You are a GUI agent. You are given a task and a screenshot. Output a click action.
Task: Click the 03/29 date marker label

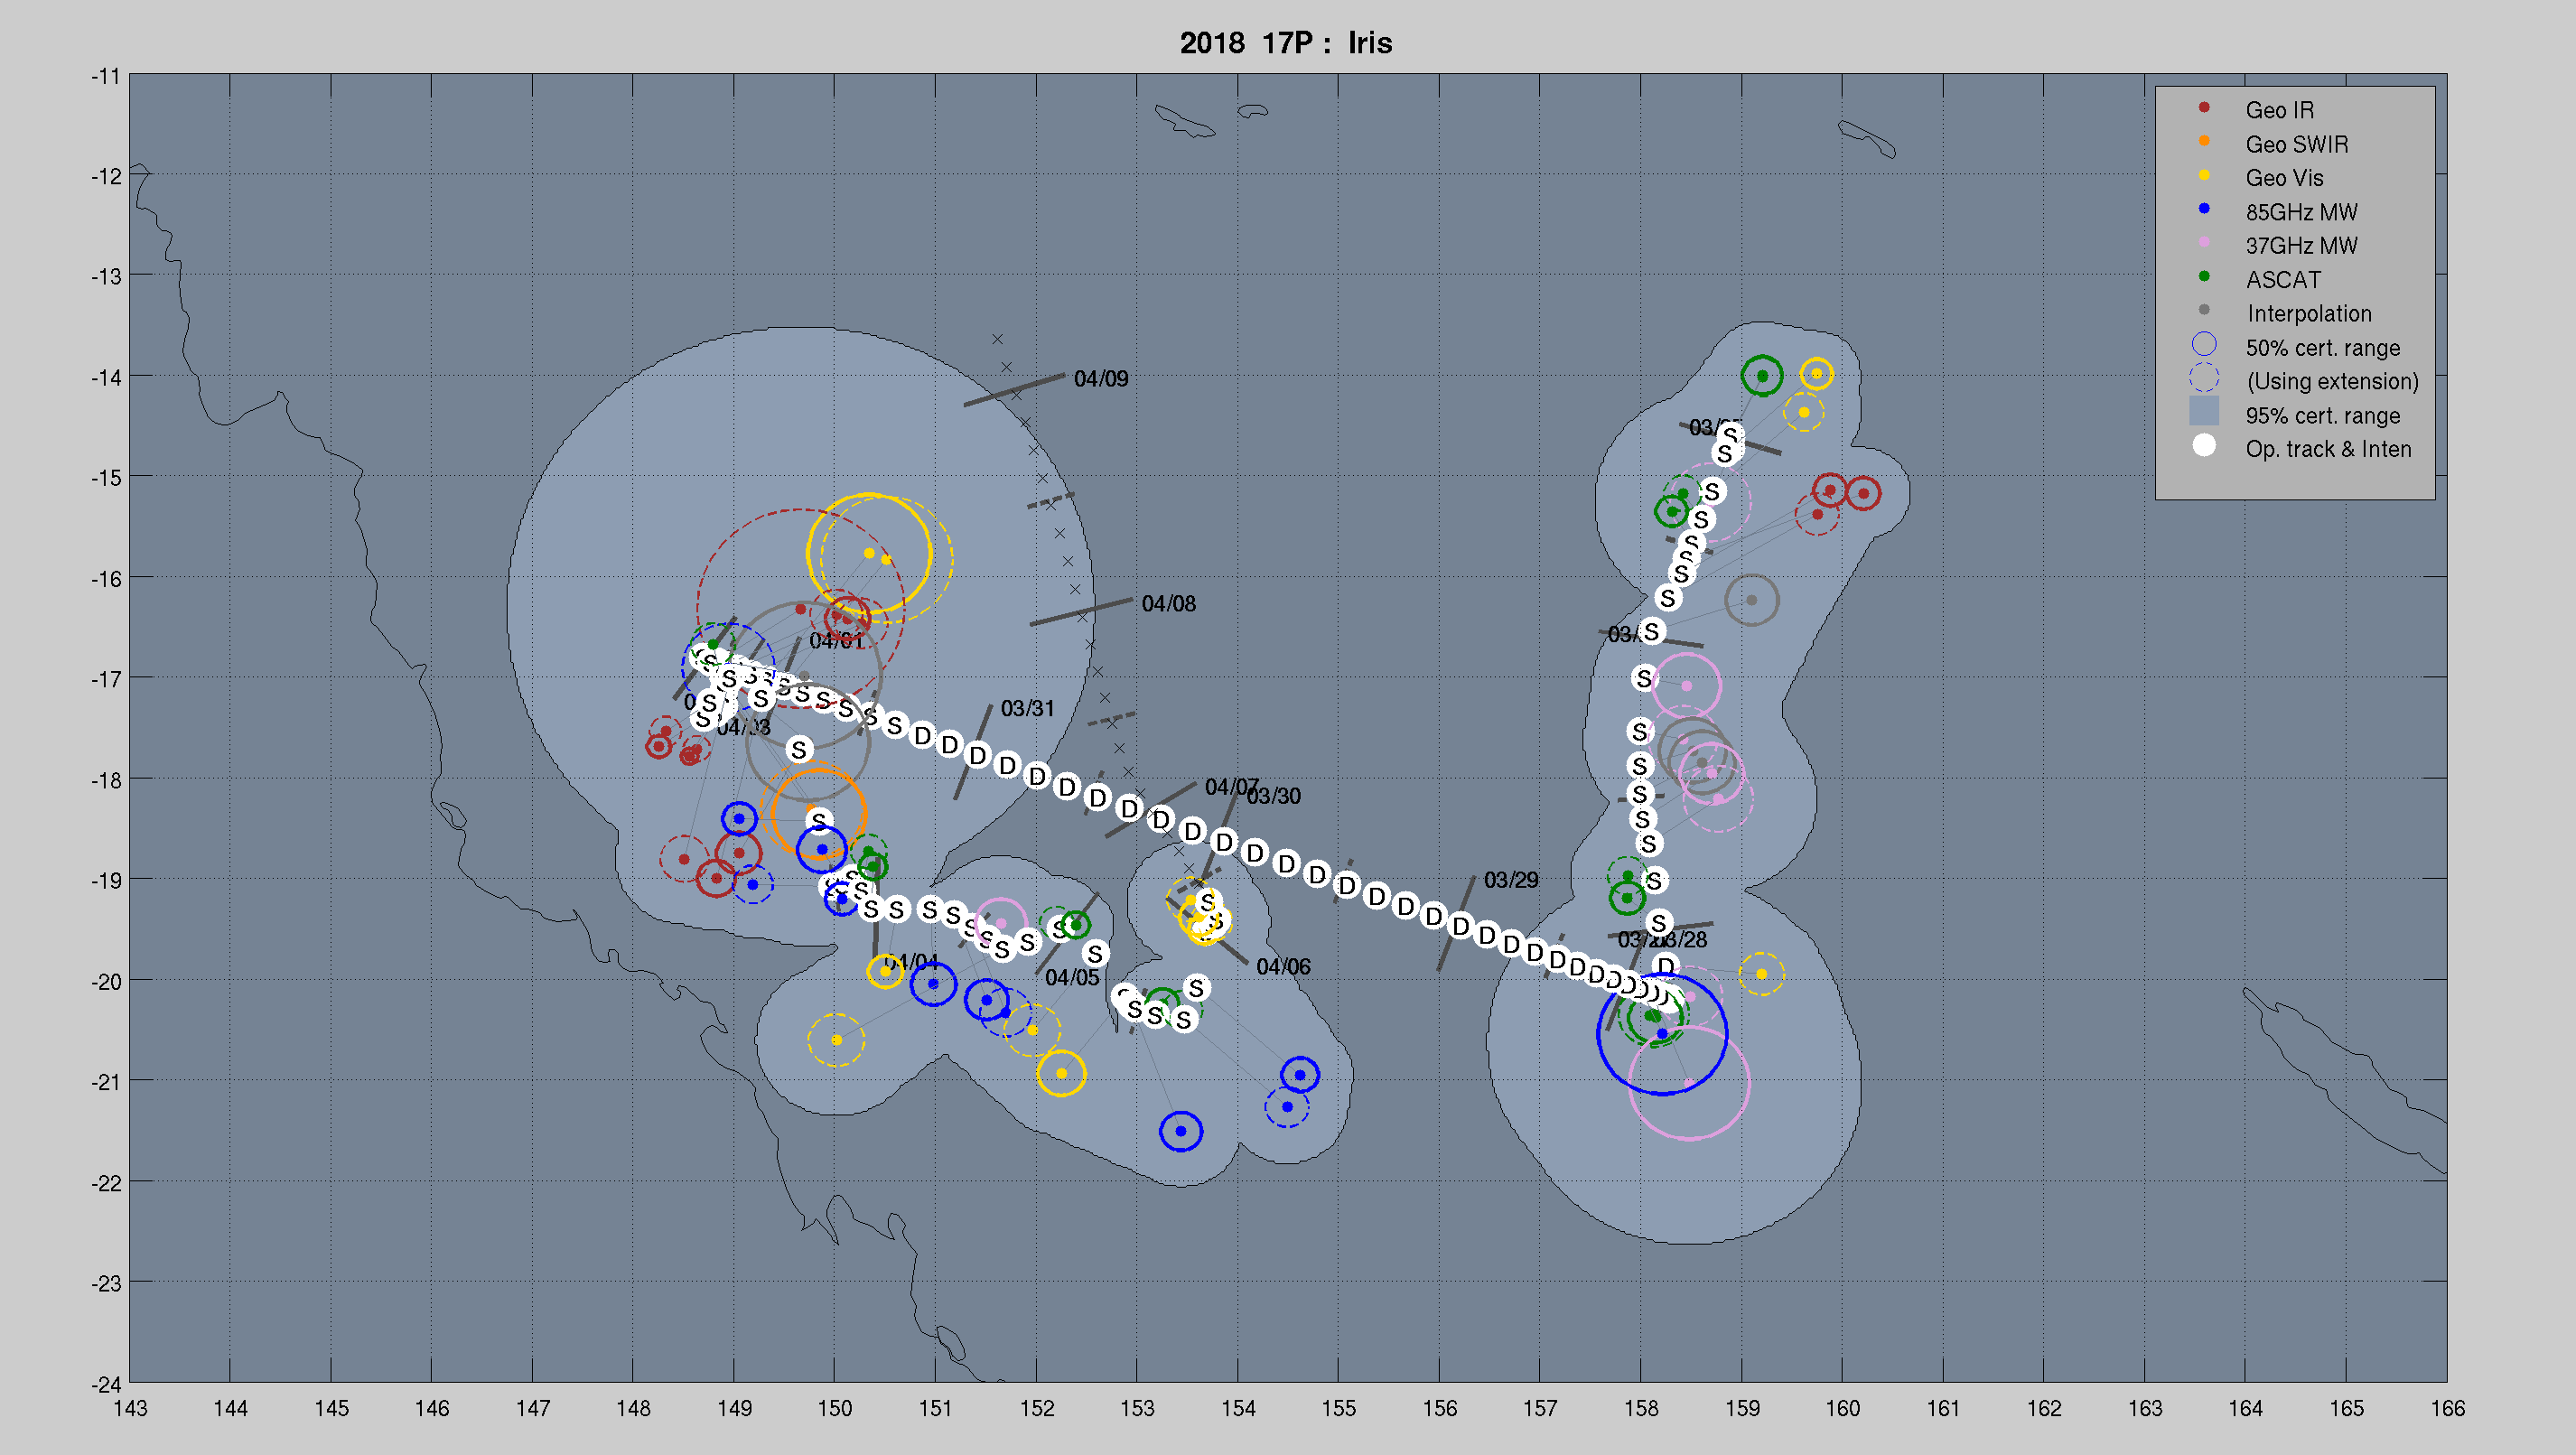point(1510,880)
